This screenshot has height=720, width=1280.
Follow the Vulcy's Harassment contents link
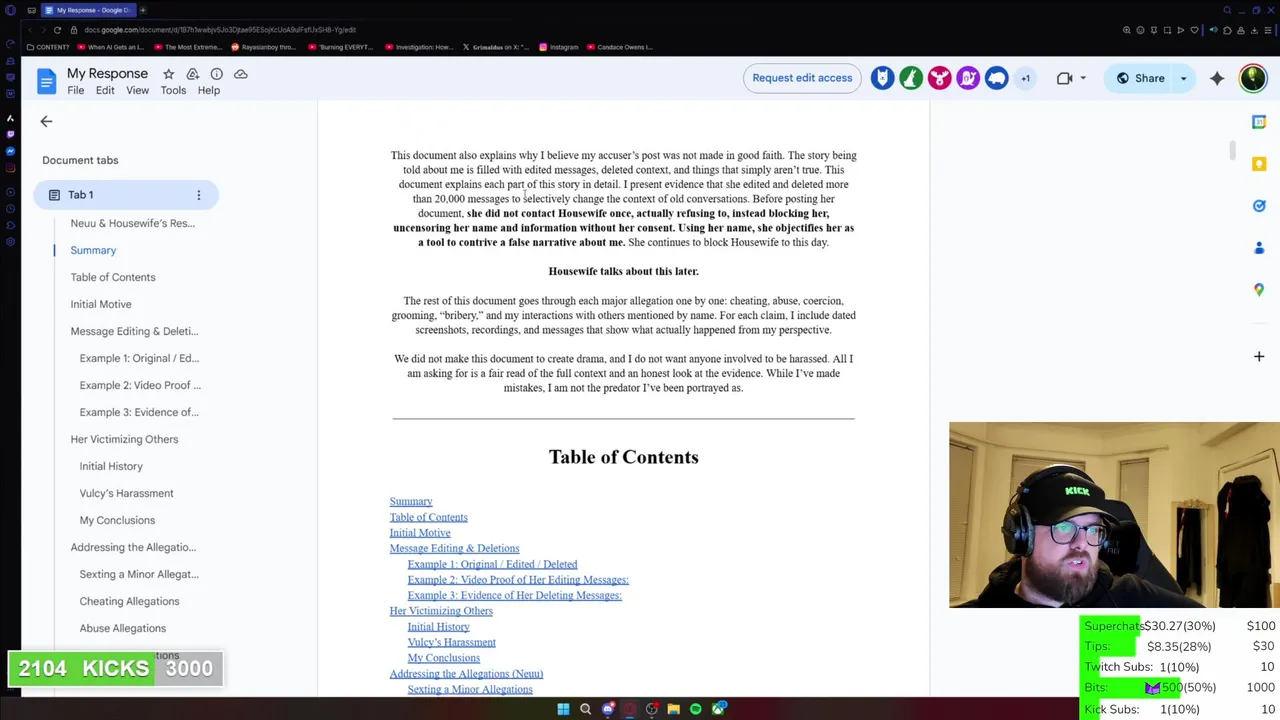click(x=451, y=642)
